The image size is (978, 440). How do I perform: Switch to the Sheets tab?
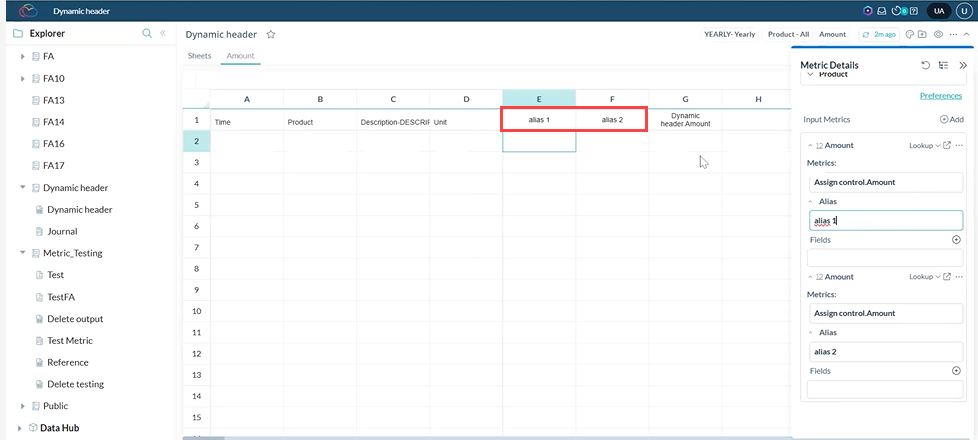click(199, 56)
